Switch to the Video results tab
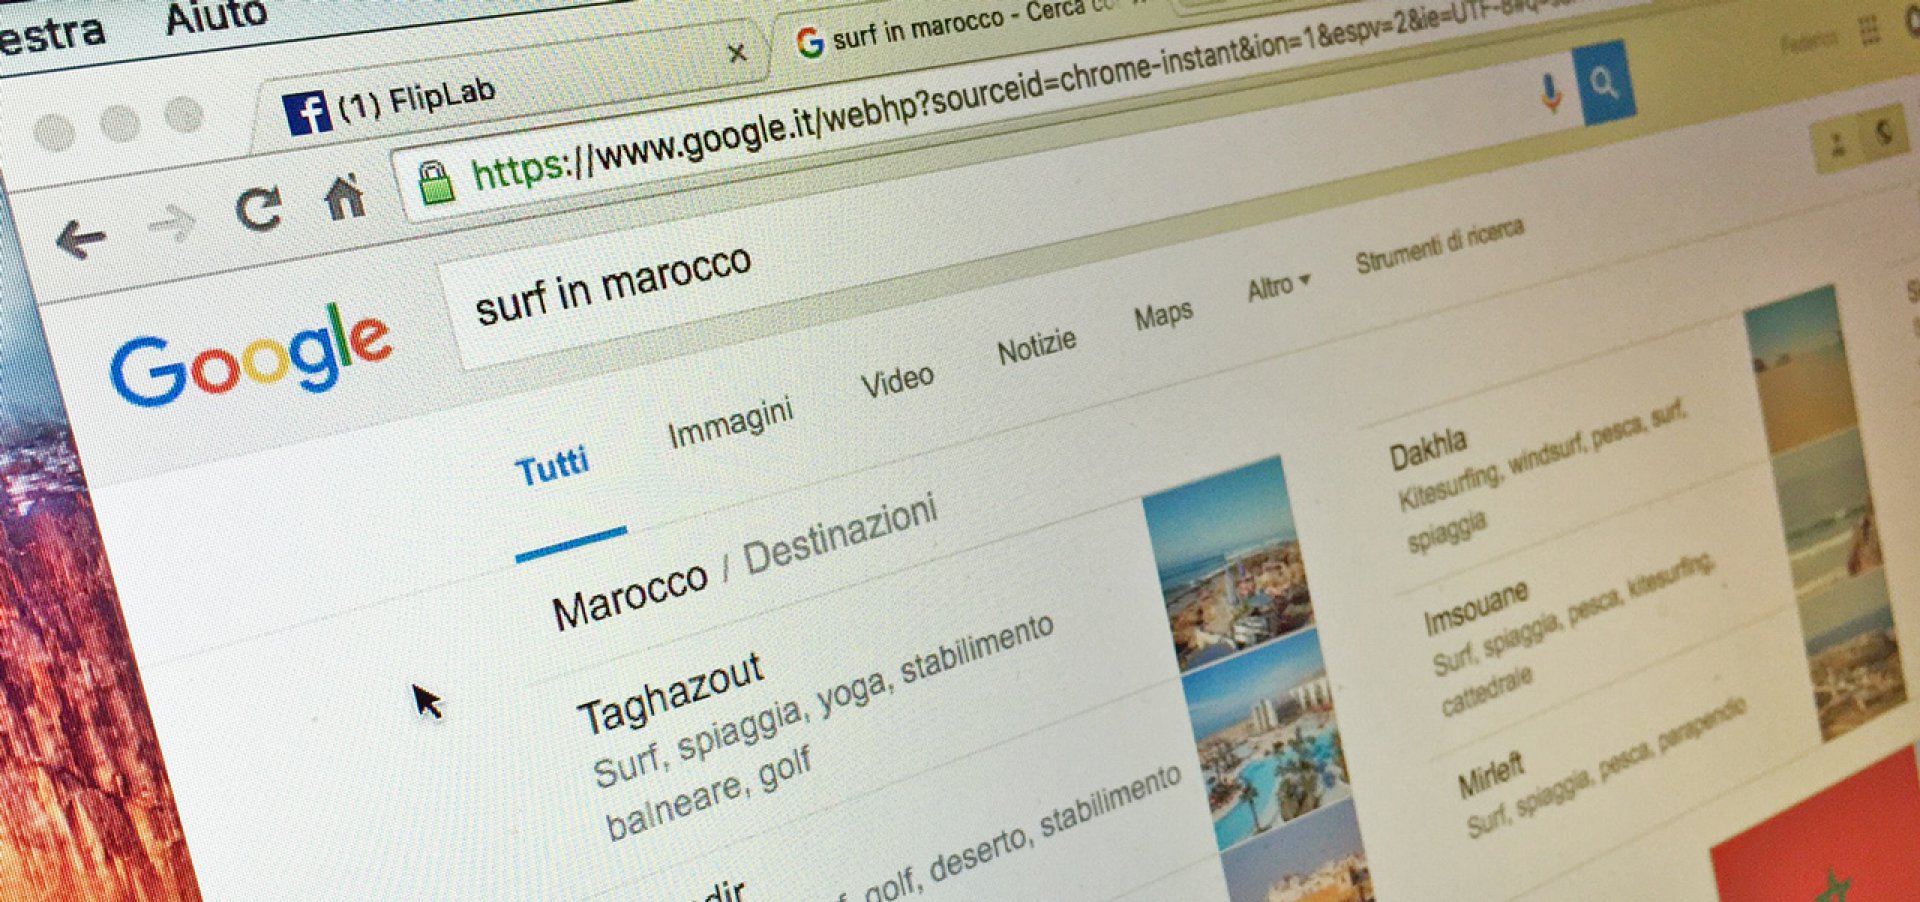This screenshot has height=902, width=1920. point(897,381)
